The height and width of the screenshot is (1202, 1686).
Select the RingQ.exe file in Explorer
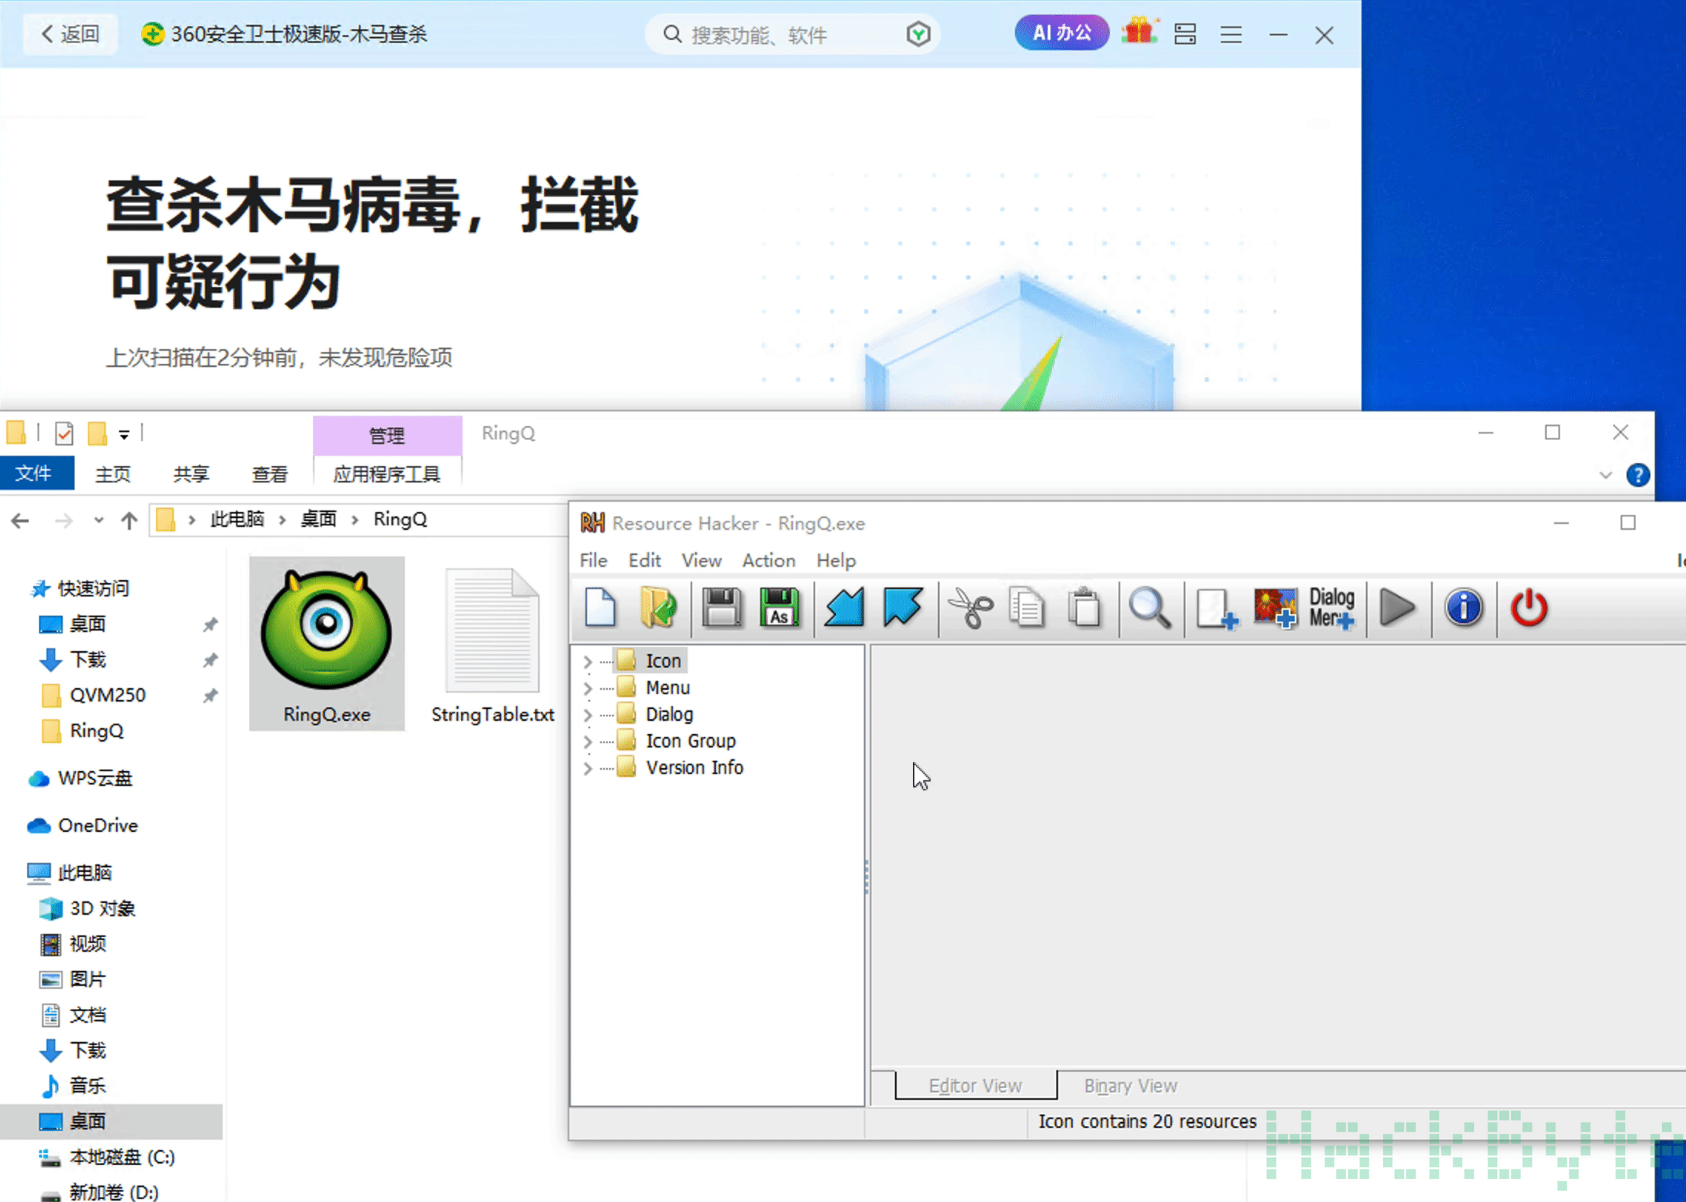pos(327,644)
